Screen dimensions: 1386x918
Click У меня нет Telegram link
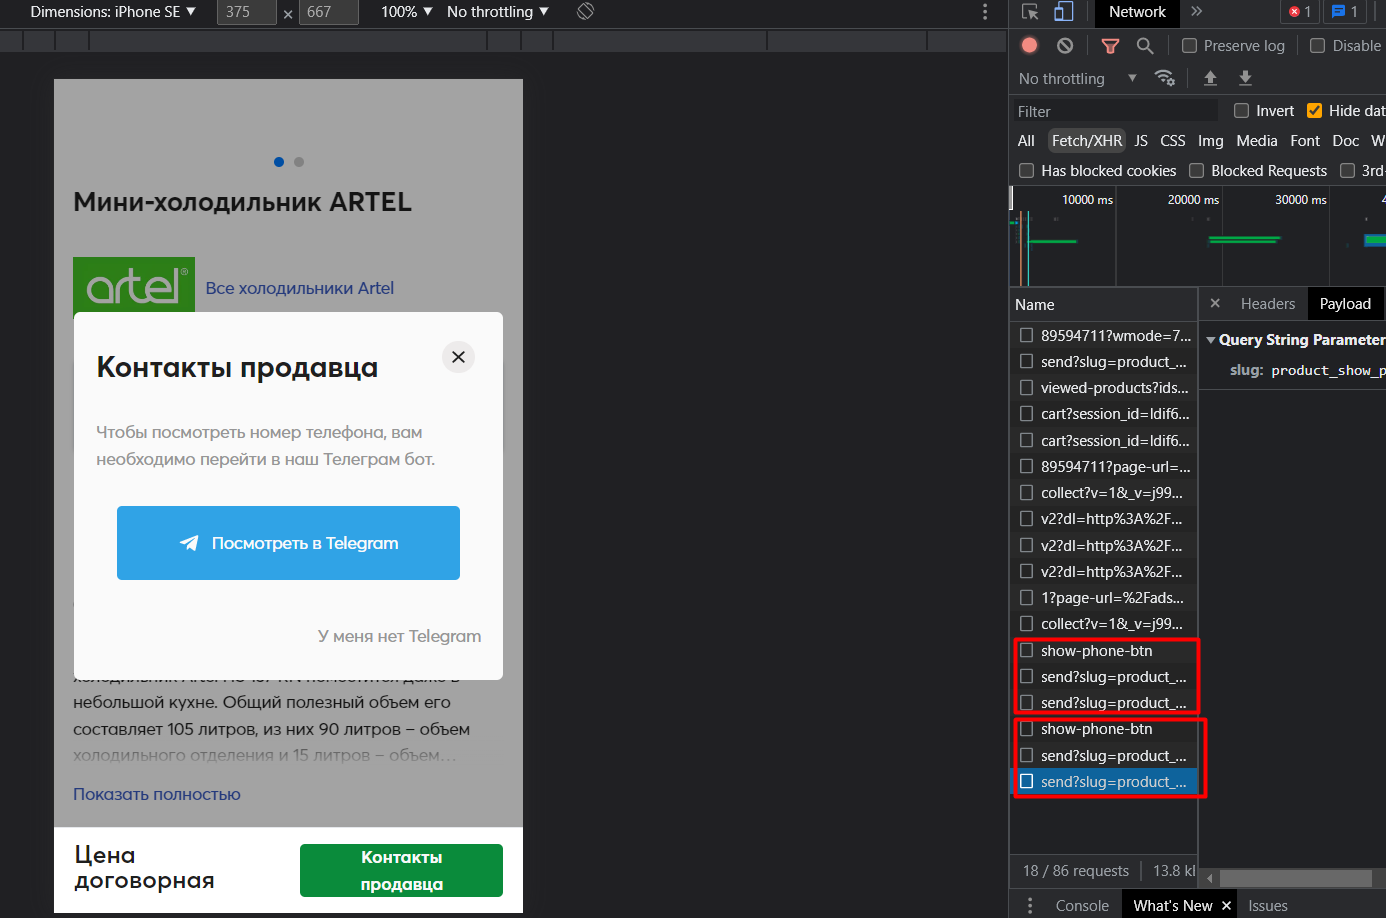pyautogui.click(x=399, y=636)
